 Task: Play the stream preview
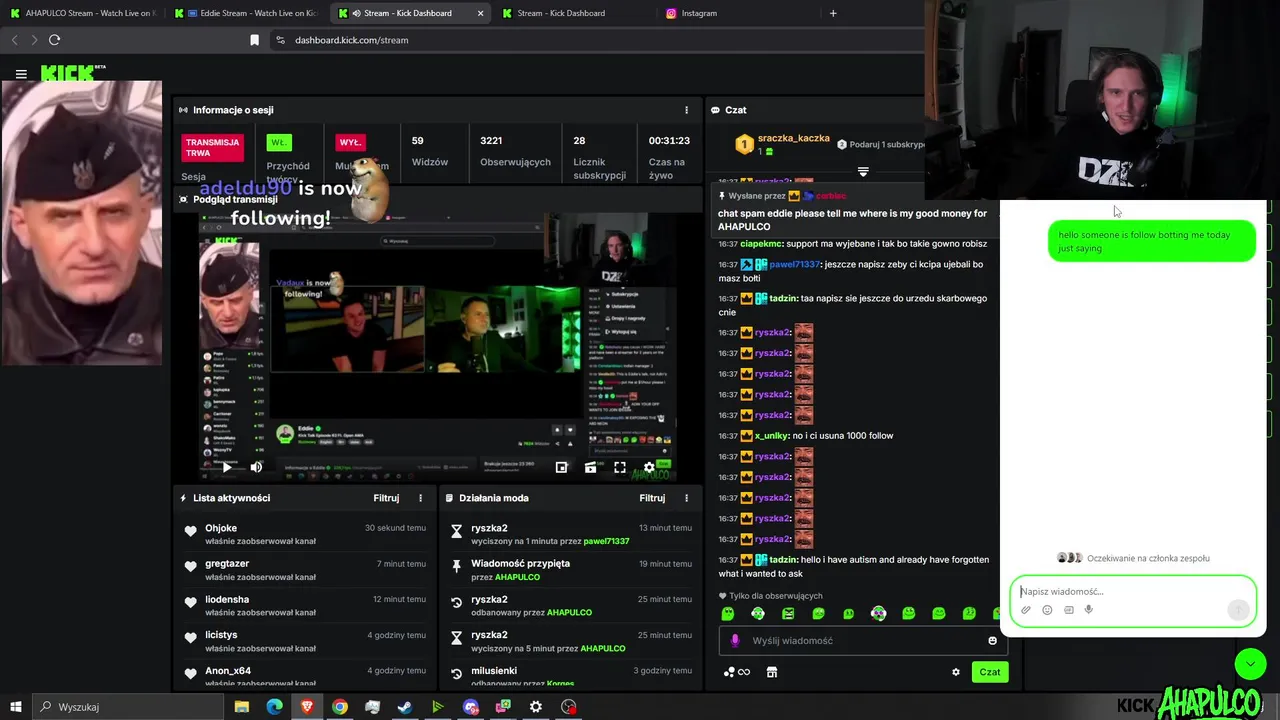[227, 467]
